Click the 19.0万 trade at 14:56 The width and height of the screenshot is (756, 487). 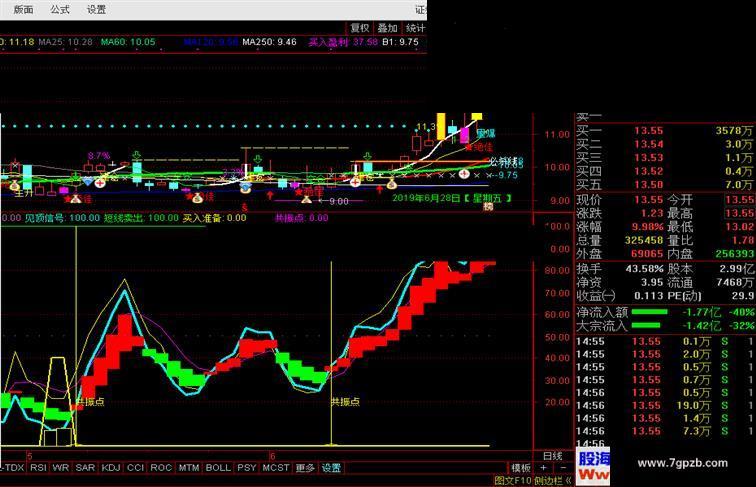click(x=693, y=406)
